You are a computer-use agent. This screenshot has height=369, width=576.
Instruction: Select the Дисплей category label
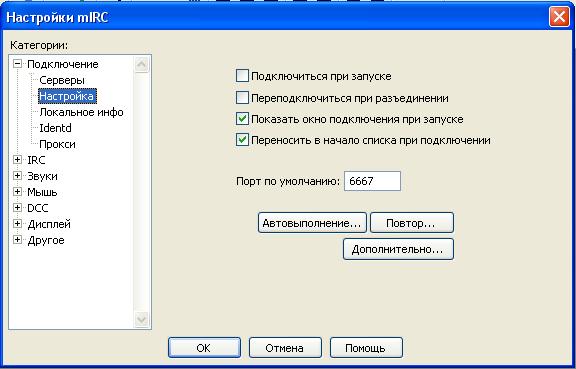49,224
